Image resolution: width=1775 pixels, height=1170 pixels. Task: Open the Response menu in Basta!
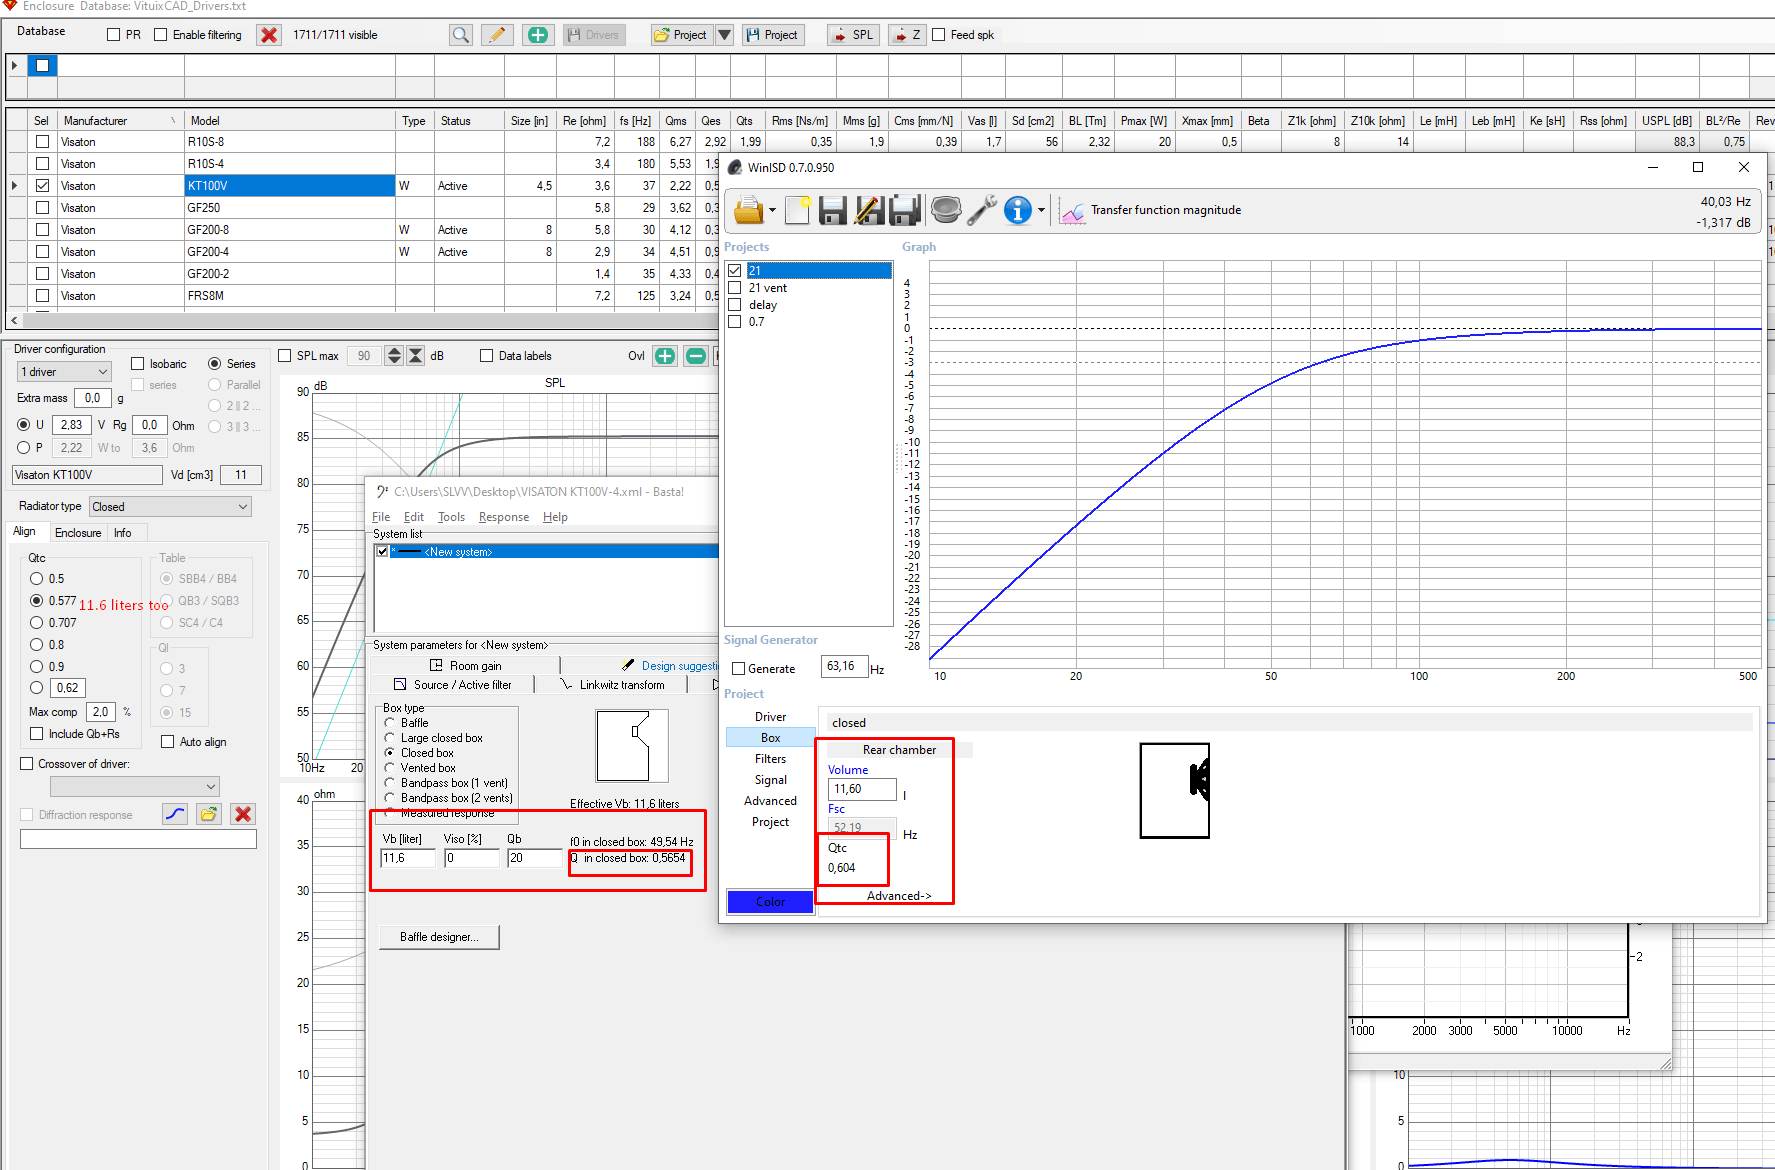coord(504,517)
